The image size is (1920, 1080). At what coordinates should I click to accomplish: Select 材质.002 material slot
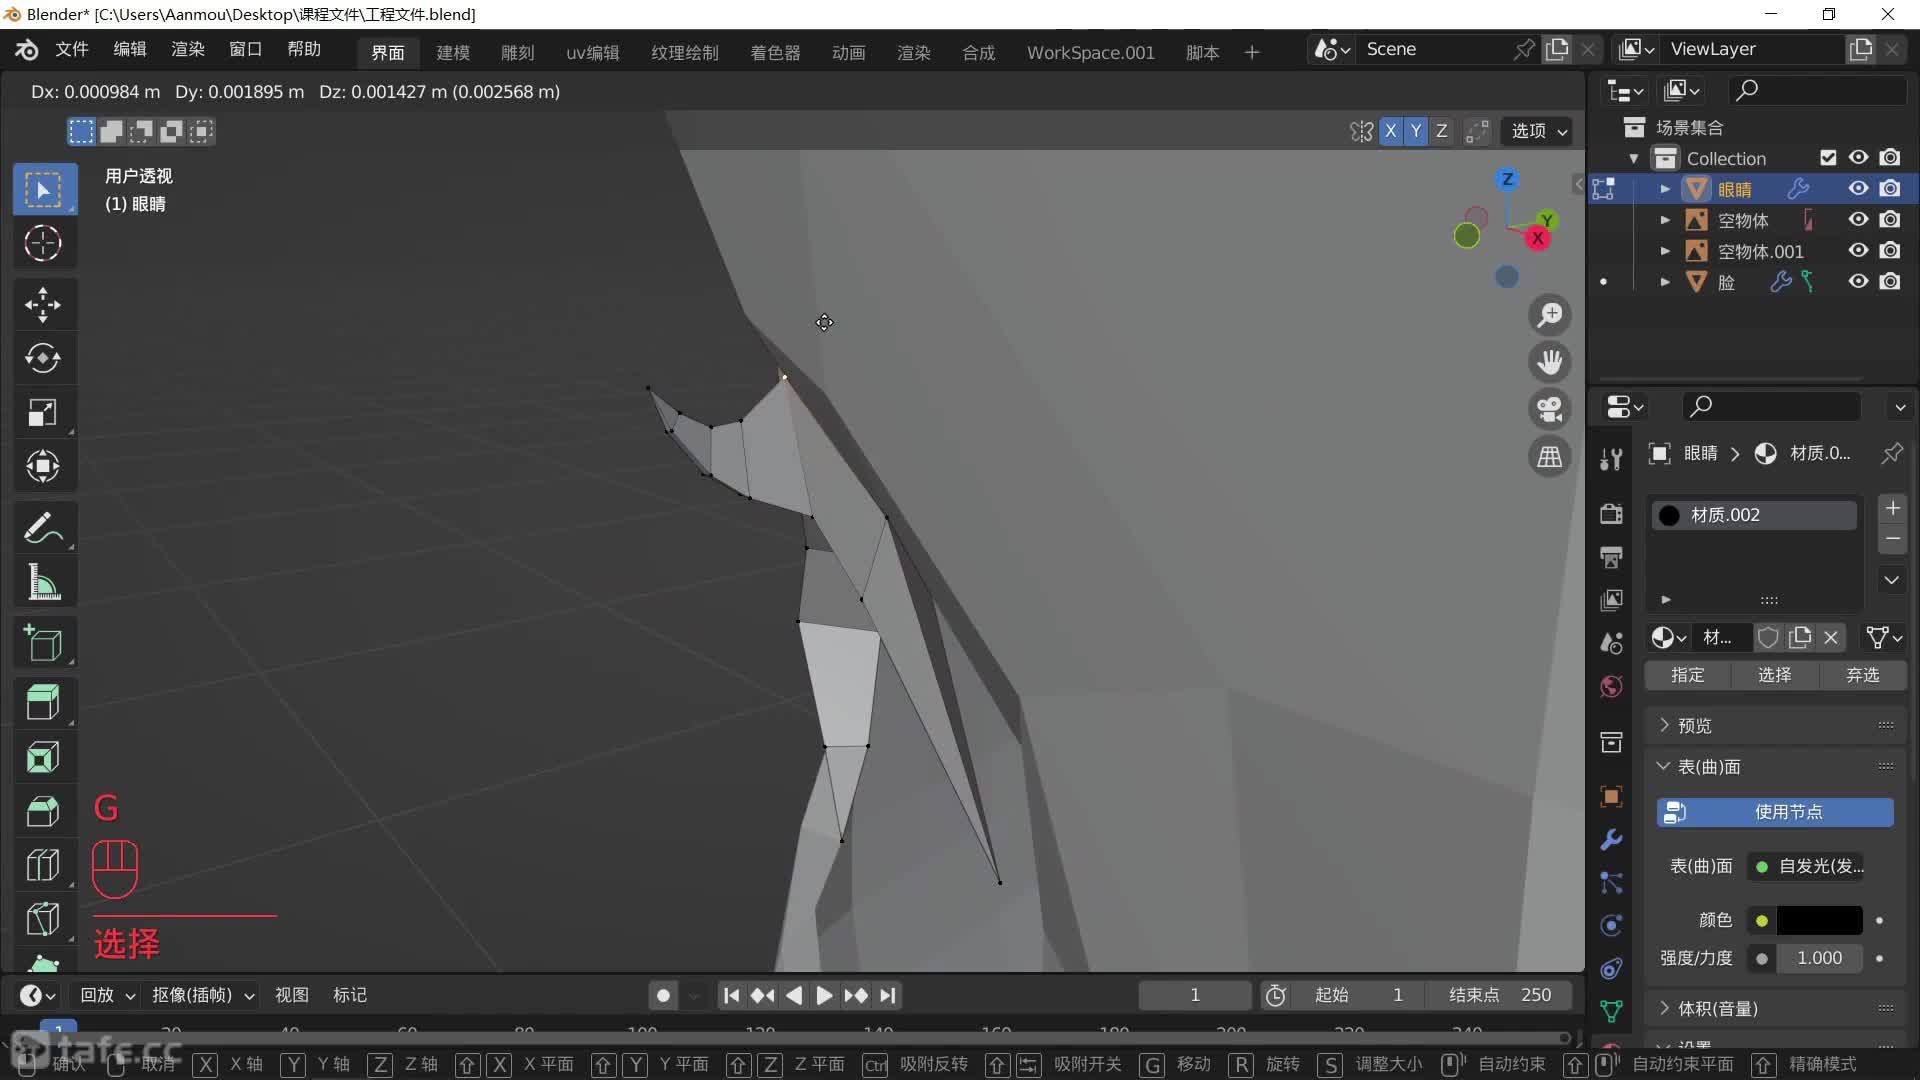pyautogui.click(x=1754, y=515)
